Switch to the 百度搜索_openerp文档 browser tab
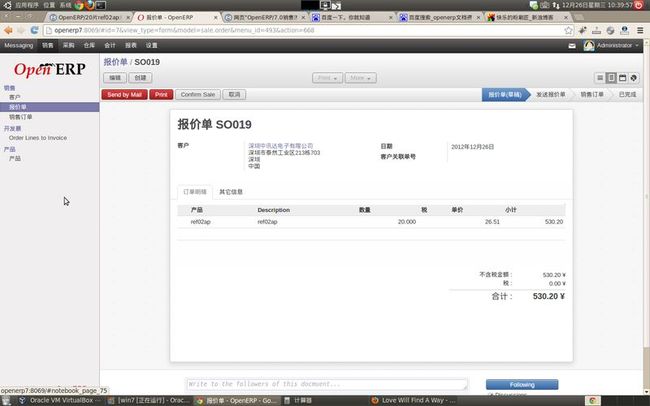This screenshot has width=650, height=406. 439,17
